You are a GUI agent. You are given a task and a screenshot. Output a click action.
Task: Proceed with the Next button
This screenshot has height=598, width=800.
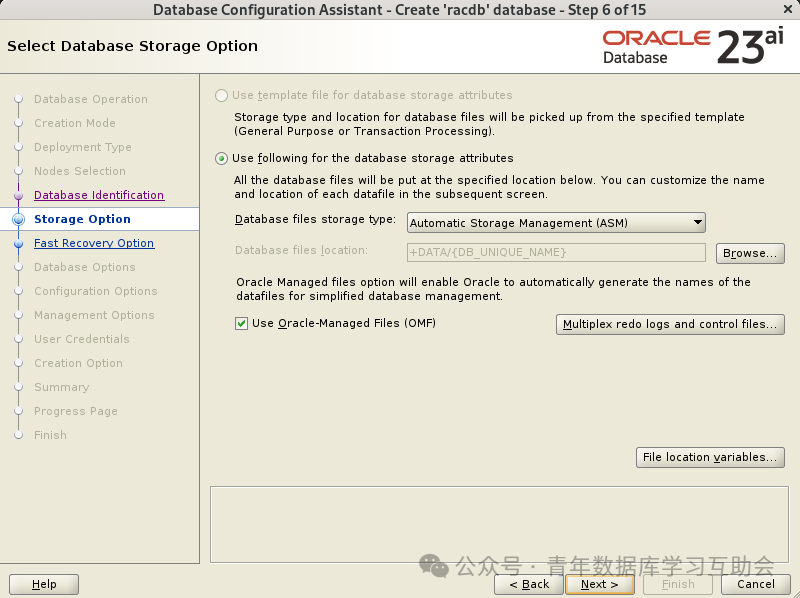coord(599,584)
